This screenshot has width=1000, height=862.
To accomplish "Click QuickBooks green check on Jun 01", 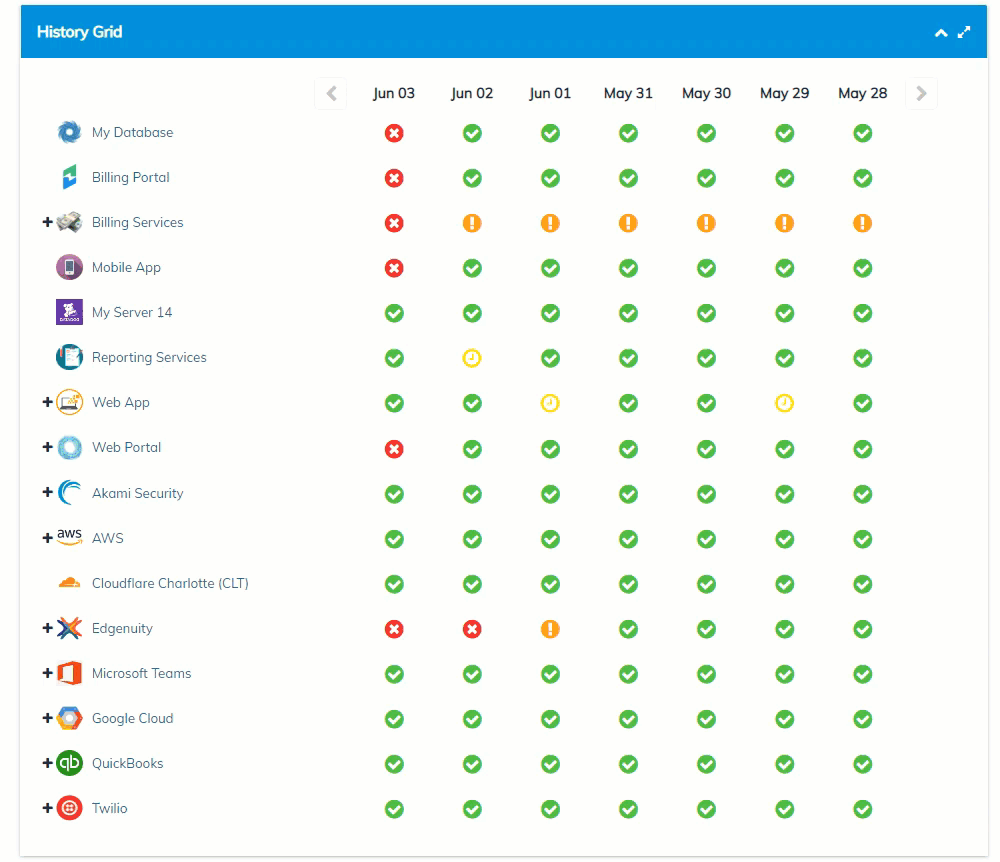I will [550, 764].
